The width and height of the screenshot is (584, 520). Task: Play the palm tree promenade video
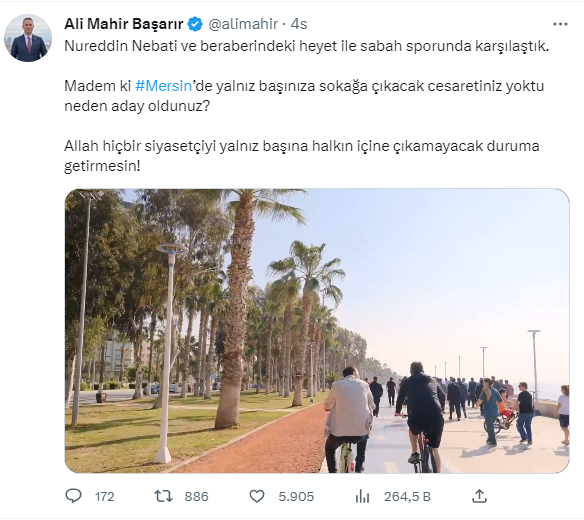(x=317, y=331)
